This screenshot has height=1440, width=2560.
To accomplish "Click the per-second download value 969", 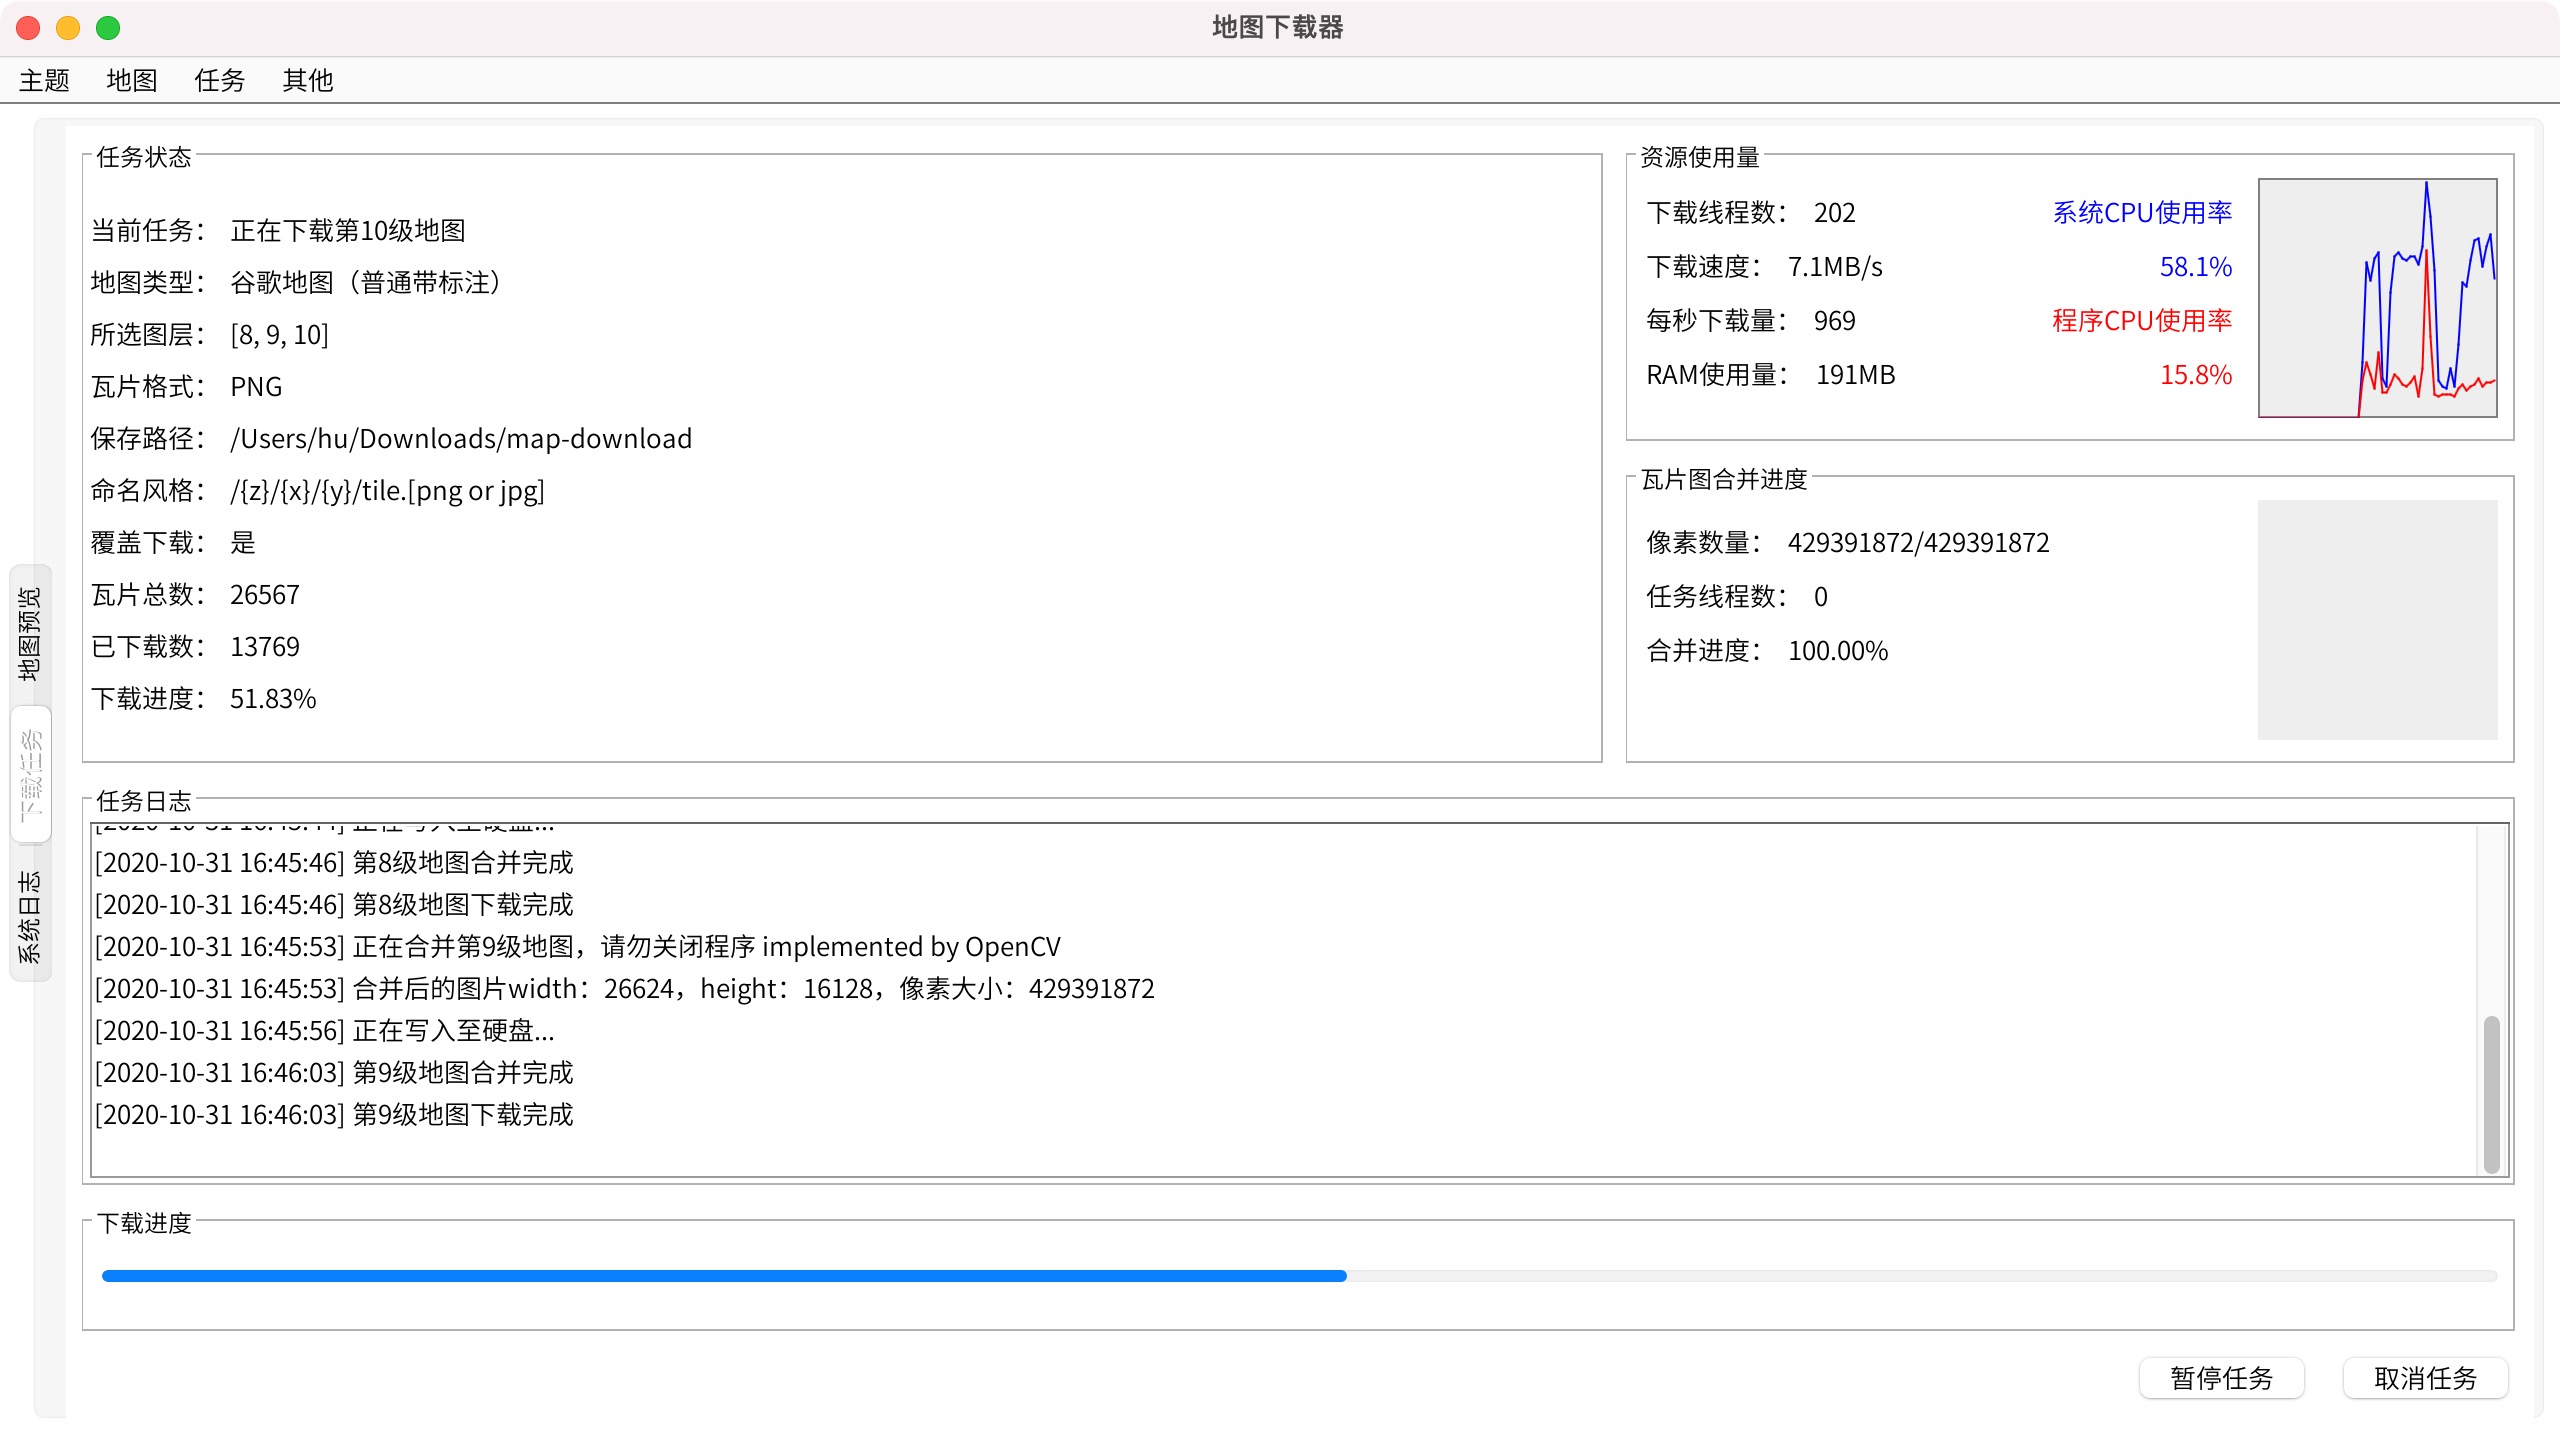I will [x=1835, y=320].
